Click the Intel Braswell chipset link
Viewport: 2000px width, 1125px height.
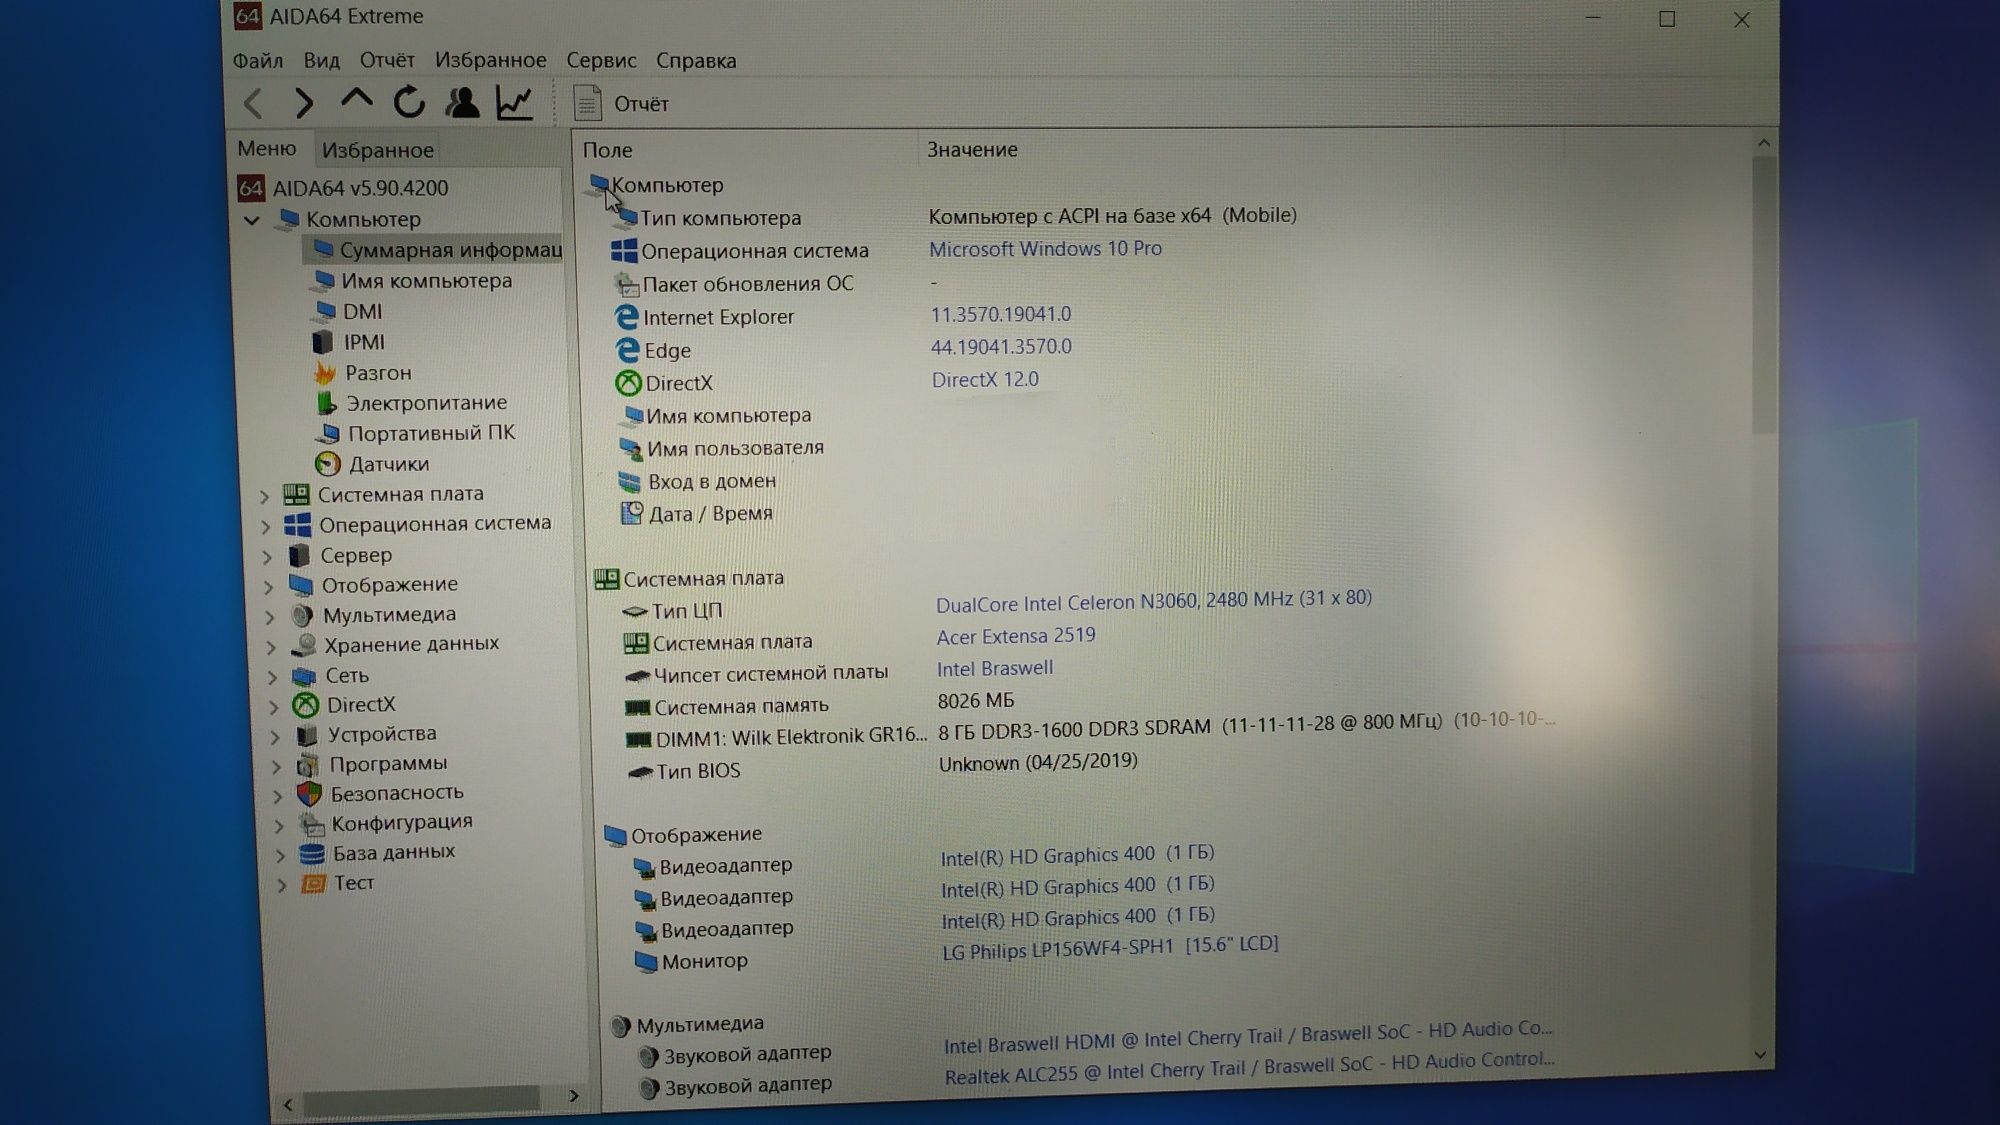tap(995, 669)
